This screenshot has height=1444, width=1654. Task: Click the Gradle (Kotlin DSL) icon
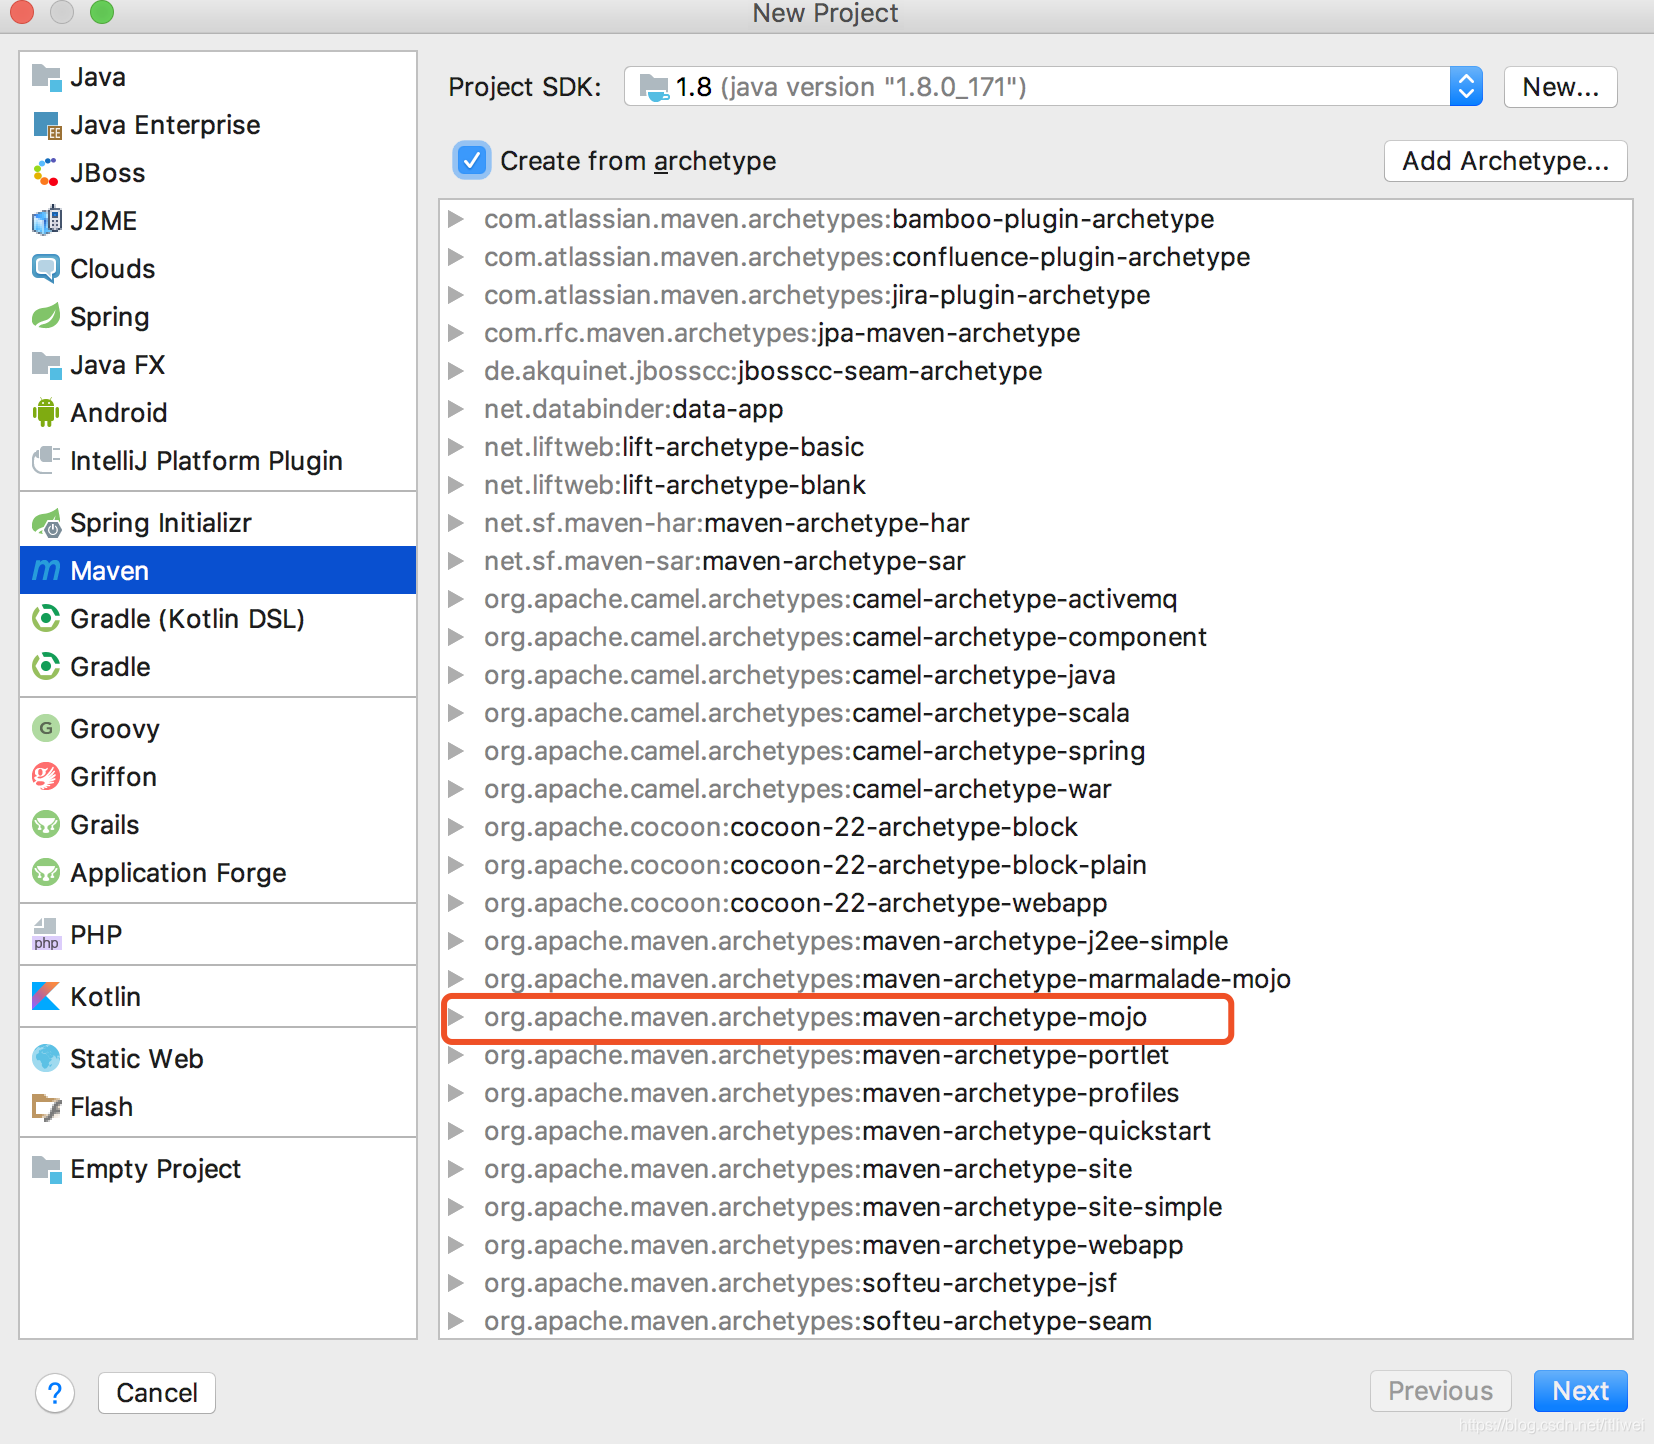click(x=46, y=619)
